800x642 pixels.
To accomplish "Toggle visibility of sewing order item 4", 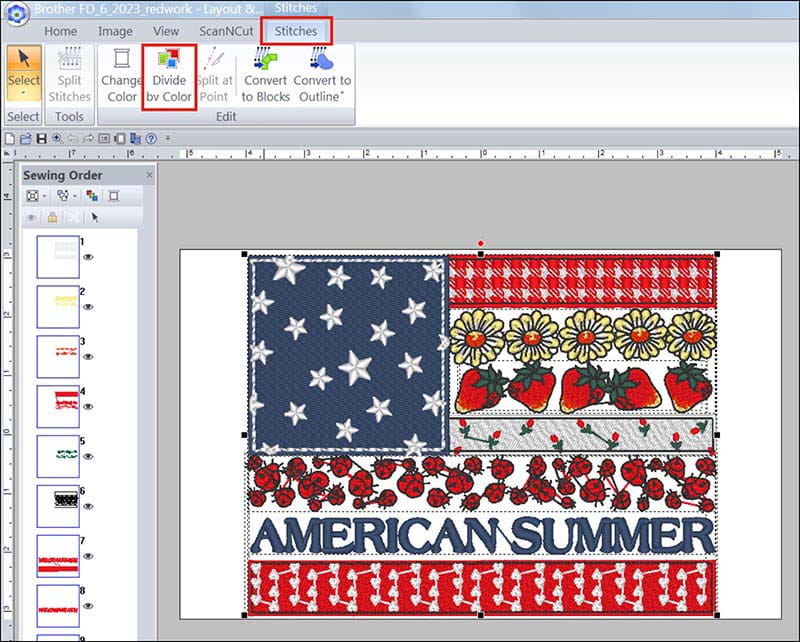I will click(89, 407).
